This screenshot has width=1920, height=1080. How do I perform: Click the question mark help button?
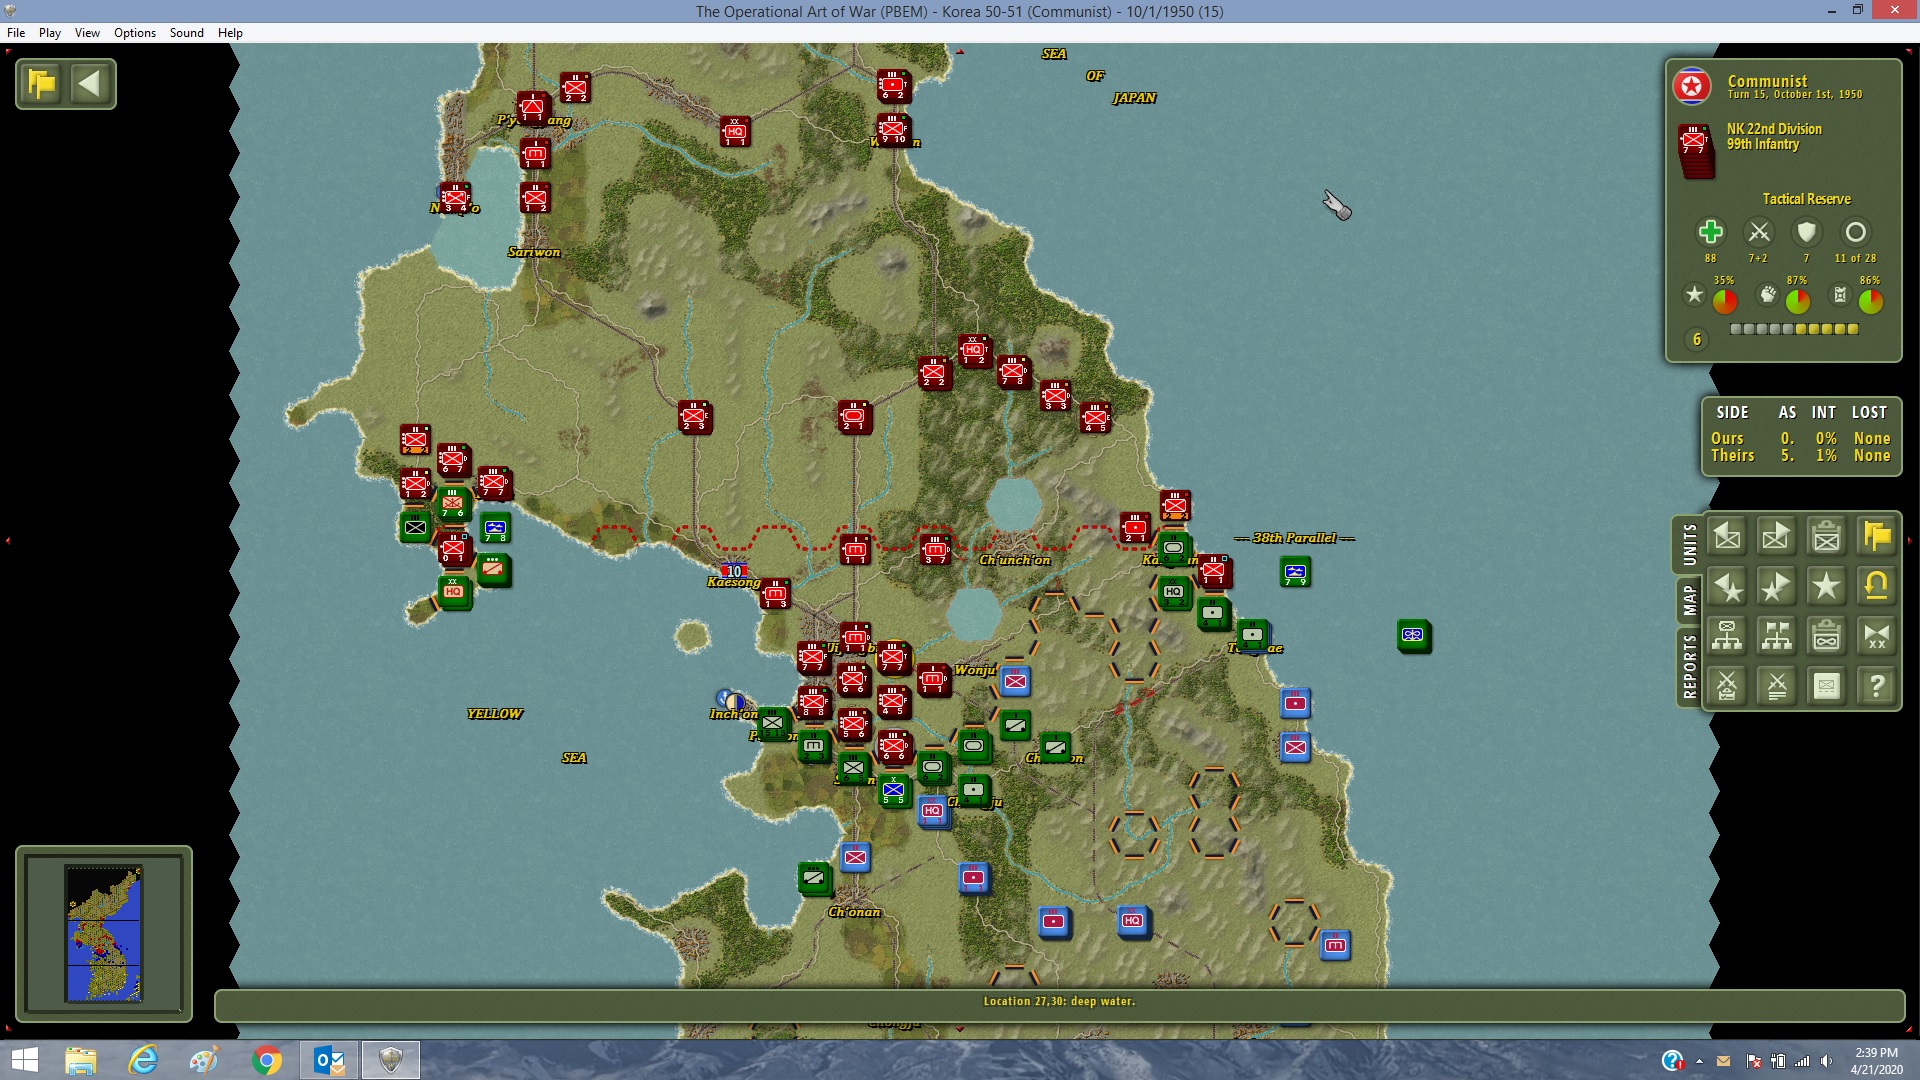(x=1876, y=686)
